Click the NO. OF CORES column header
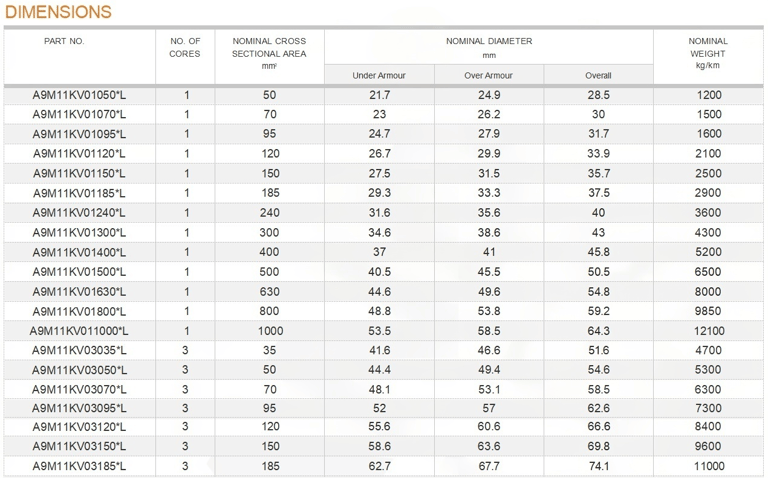This screenshot has width=768, height=478. 185,48
